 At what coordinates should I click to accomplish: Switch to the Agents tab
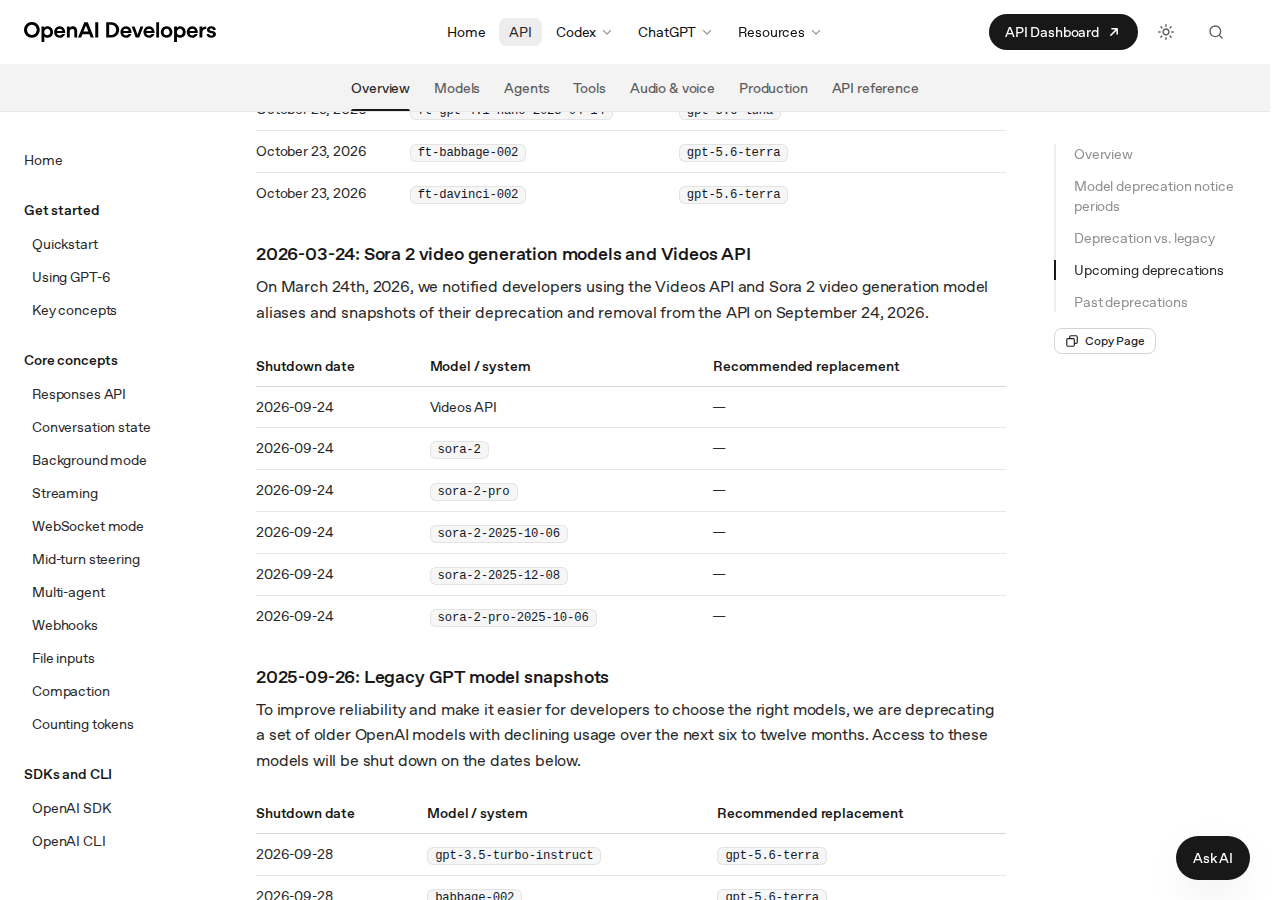tap(527, 88)
